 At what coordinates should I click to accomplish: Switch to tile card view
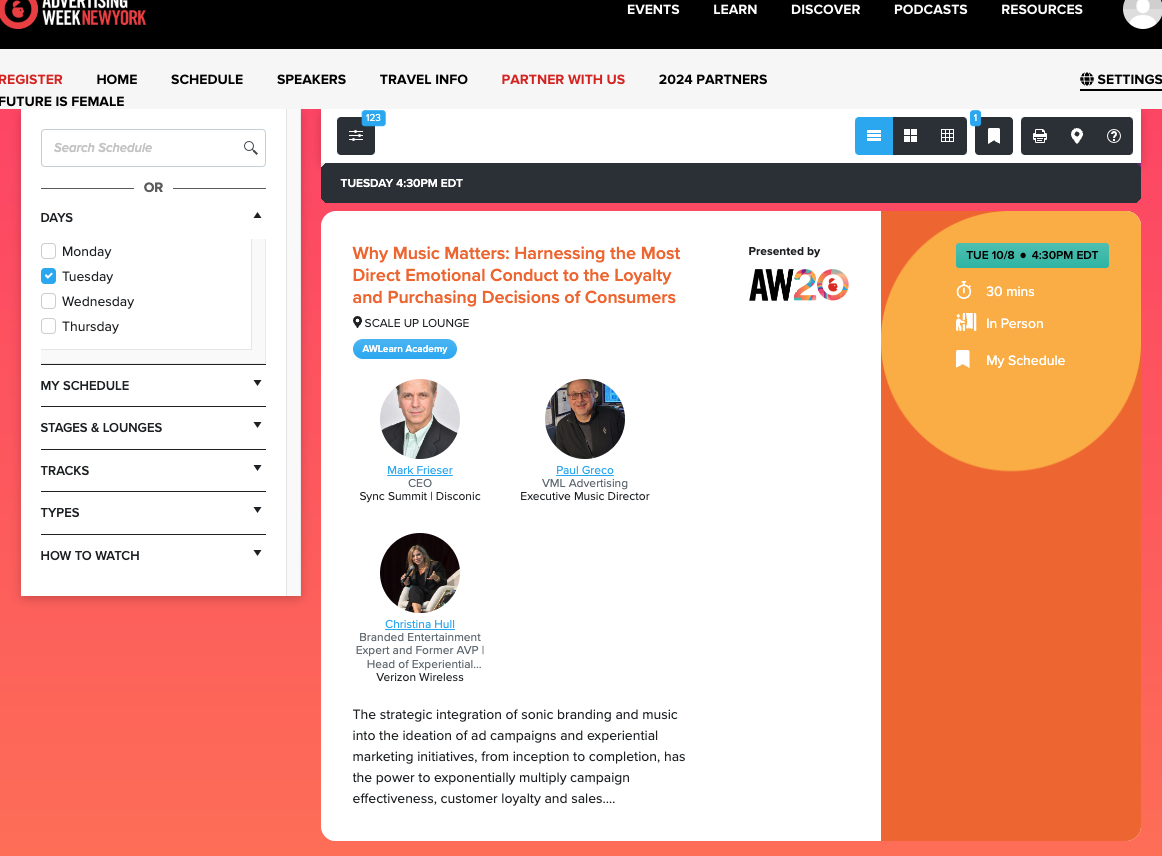point(911,136)
